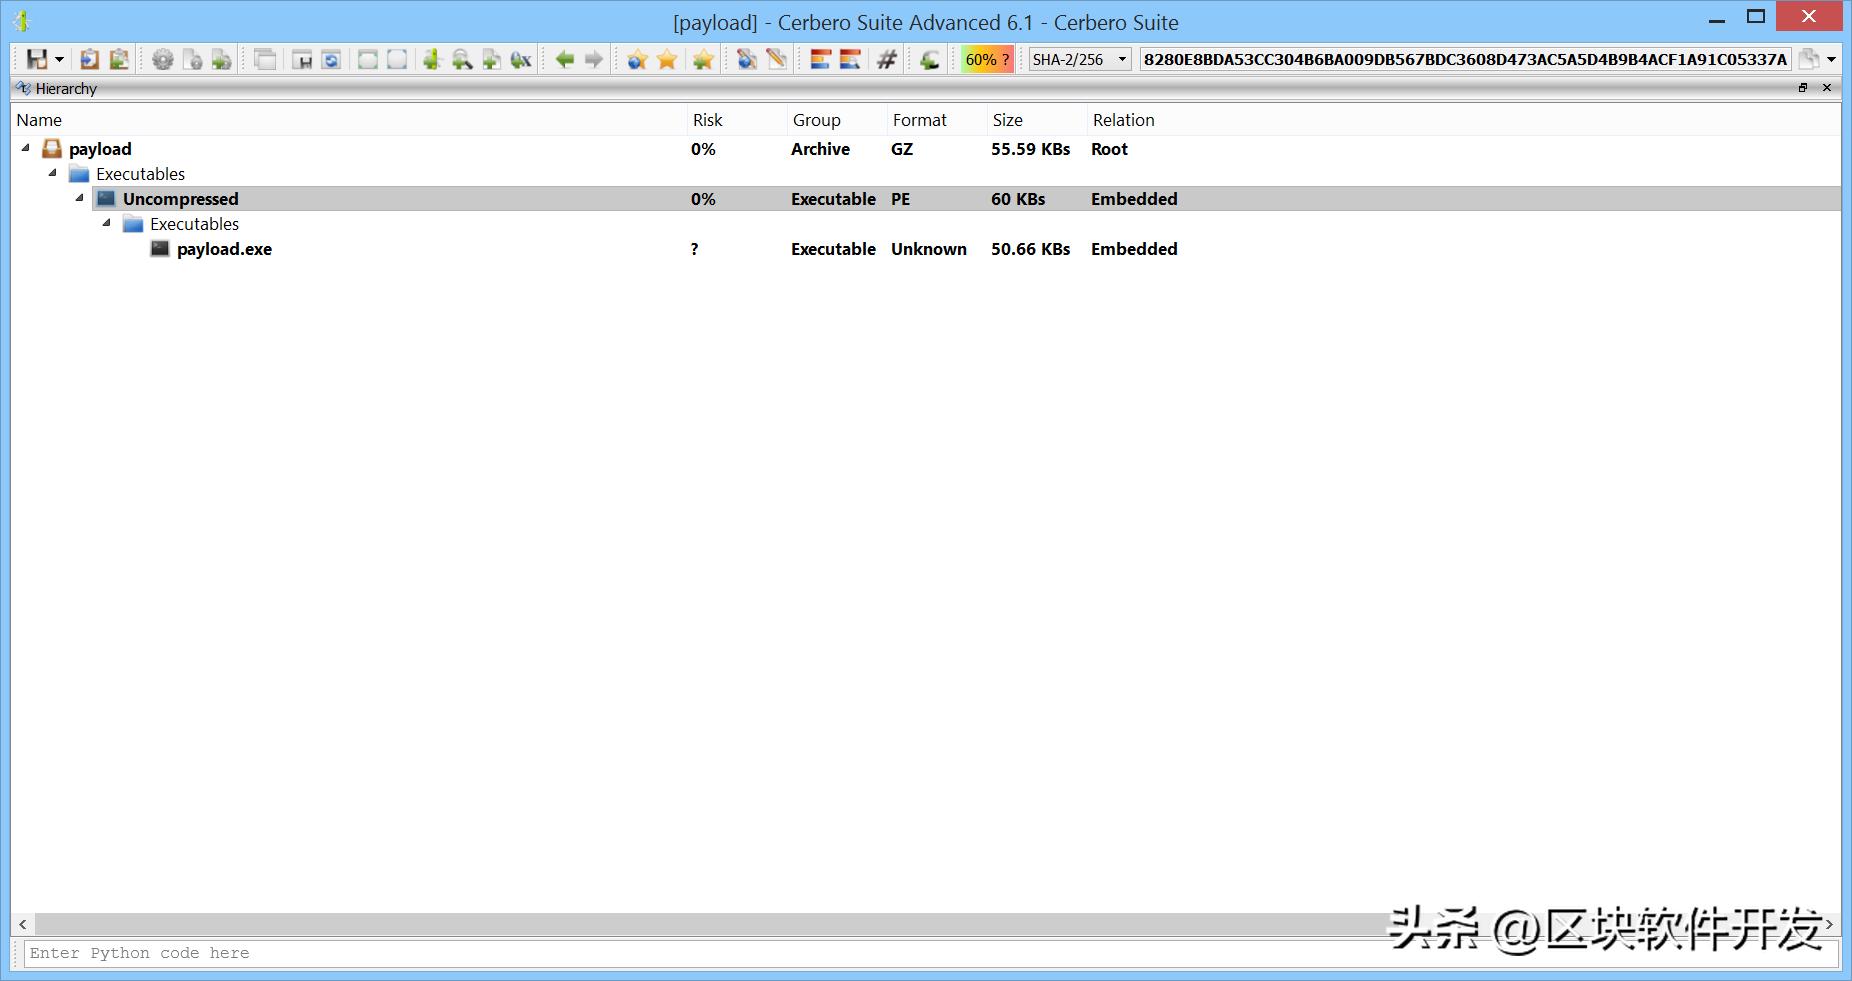Collapse the first Executables folder

(x=53, y=173)
